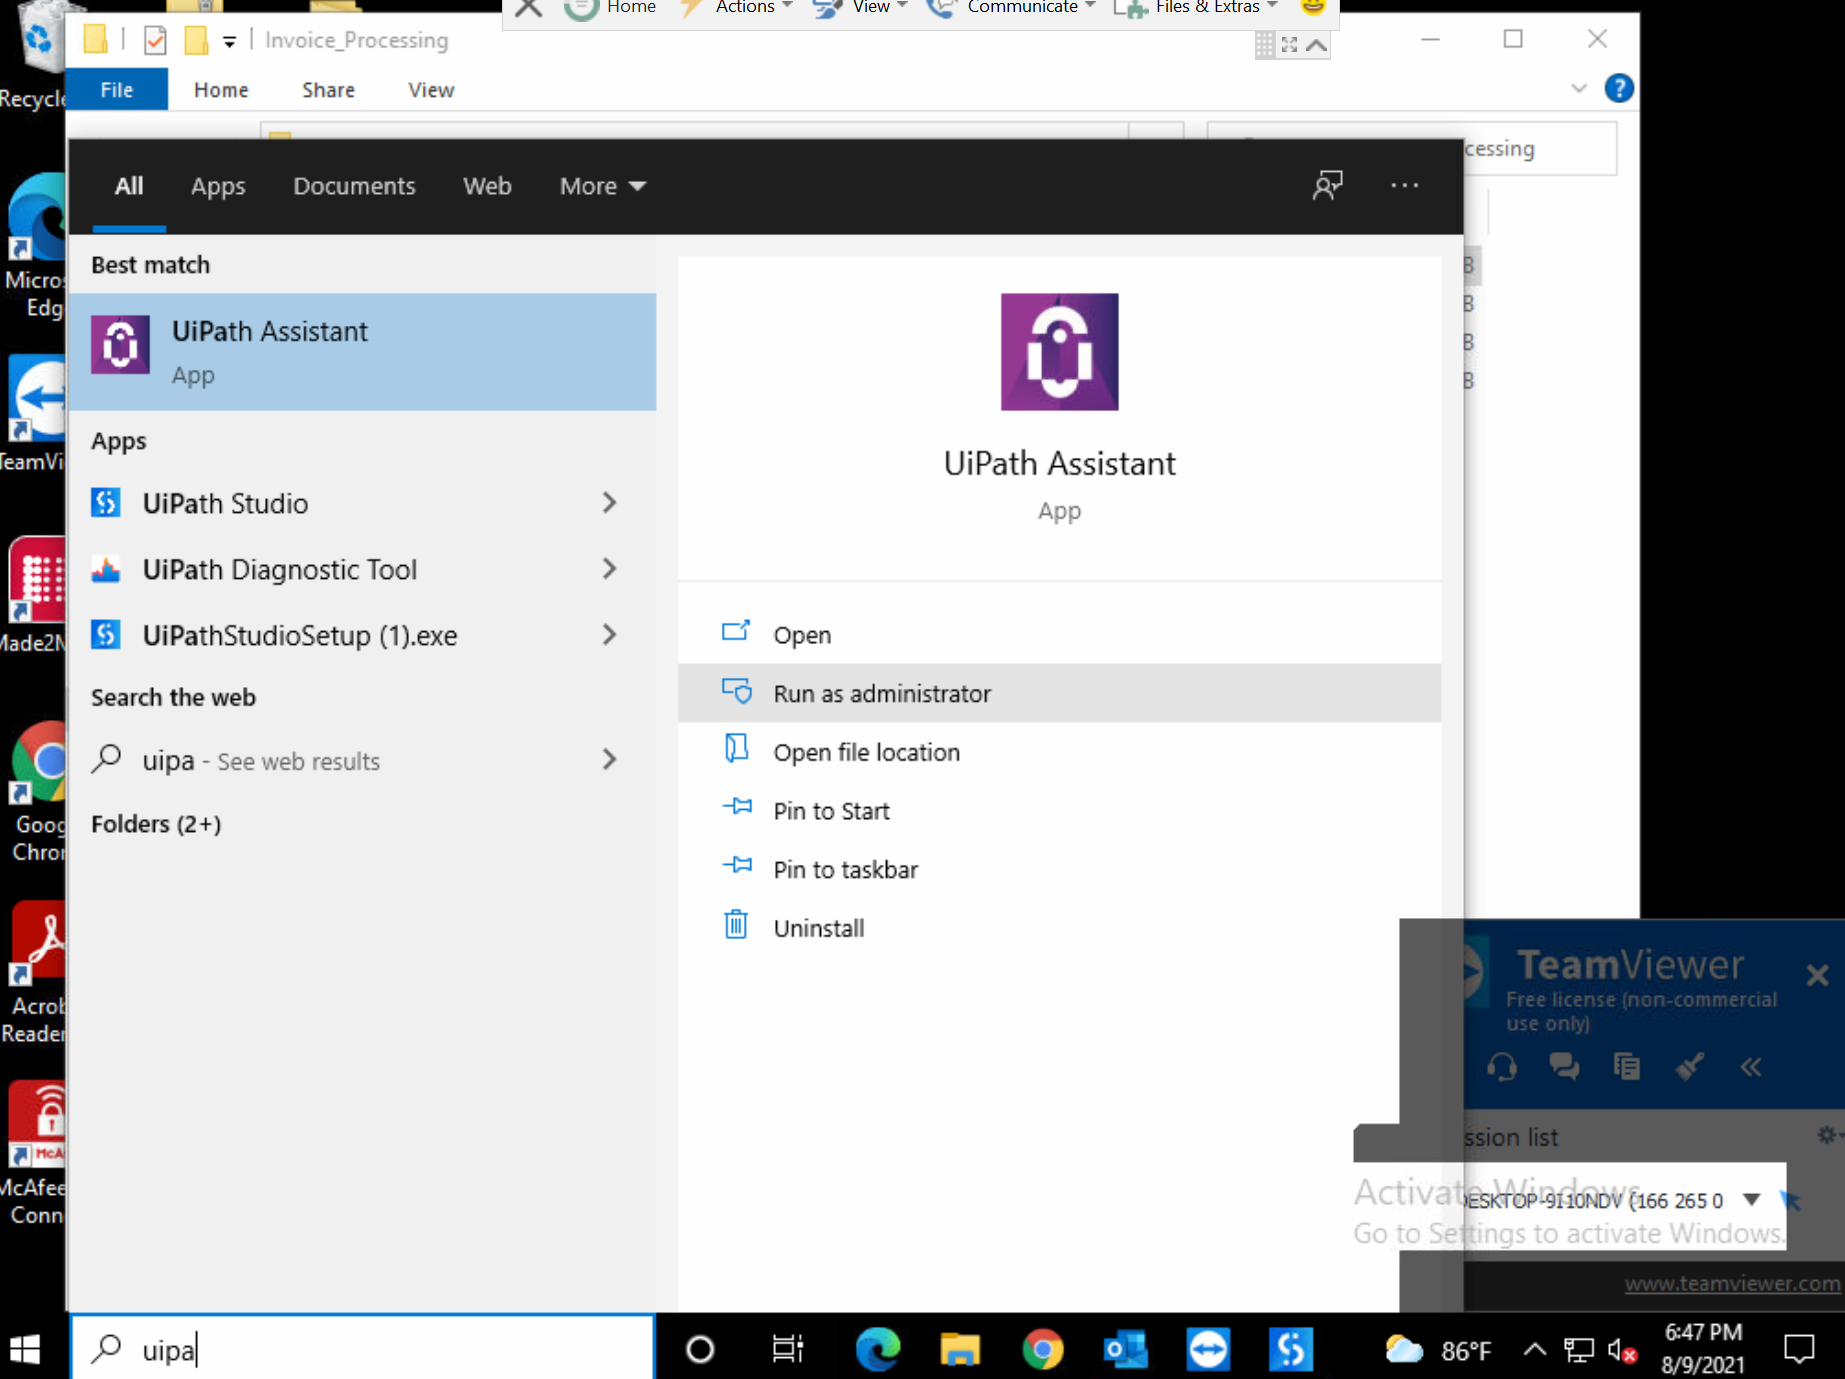Open the TeamViewer file box icon
The width and height of the screenshot is (1845, 1379).
1627,1067
